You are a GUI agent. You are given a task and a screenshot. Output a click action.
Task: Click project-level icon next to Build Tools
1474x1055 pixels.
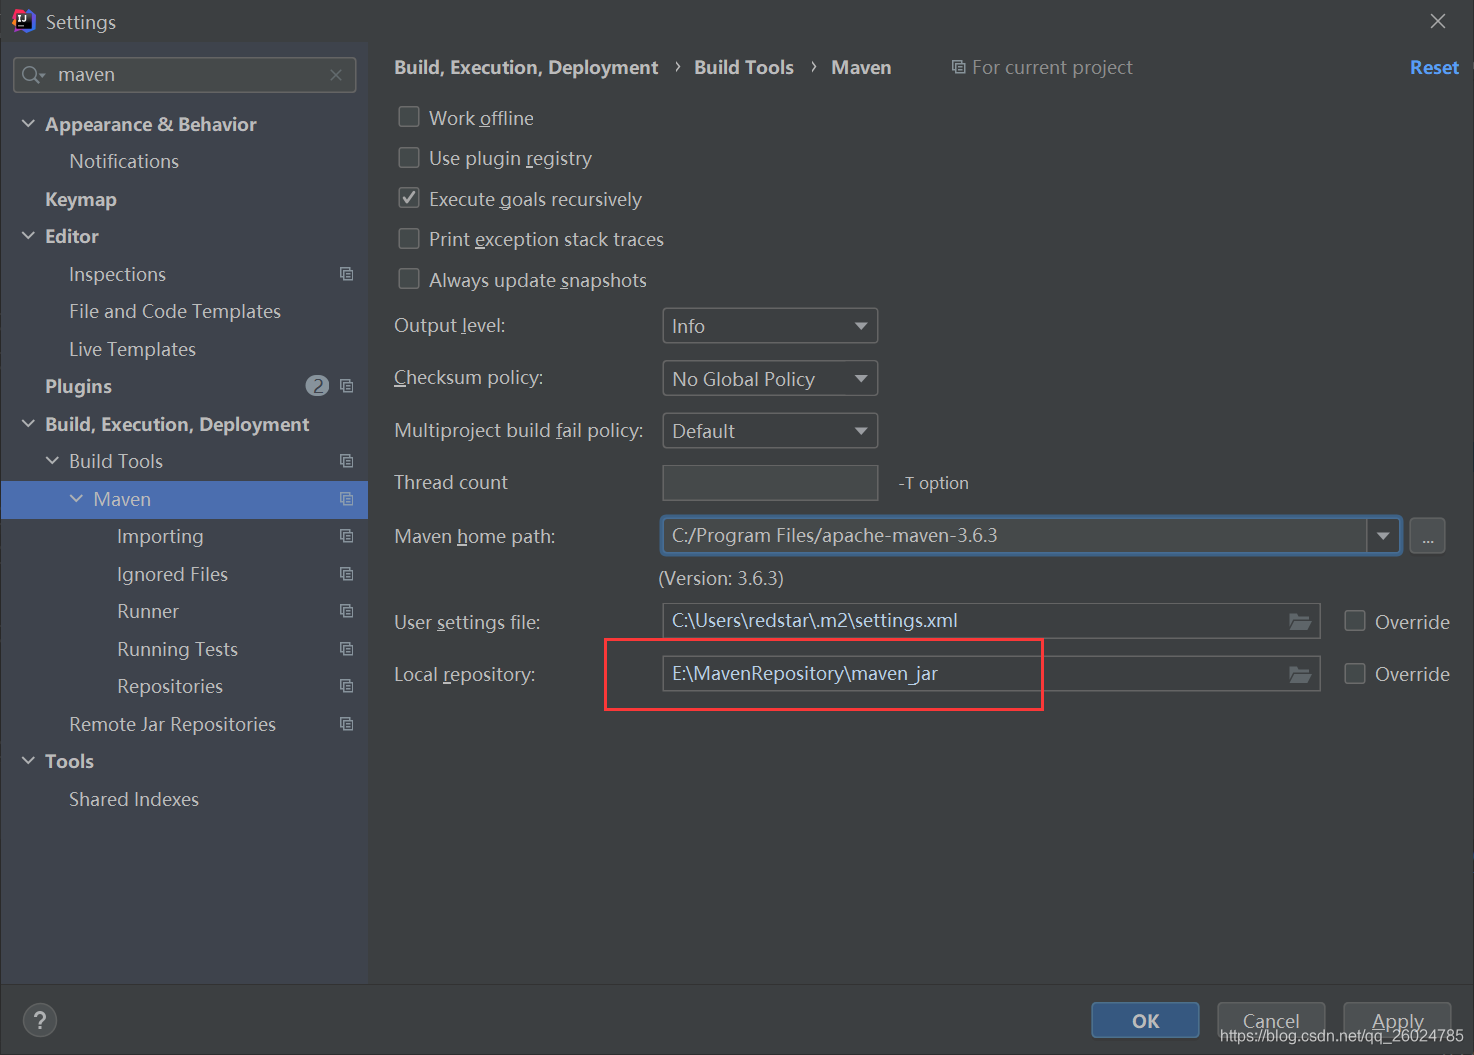coord(347,461)
